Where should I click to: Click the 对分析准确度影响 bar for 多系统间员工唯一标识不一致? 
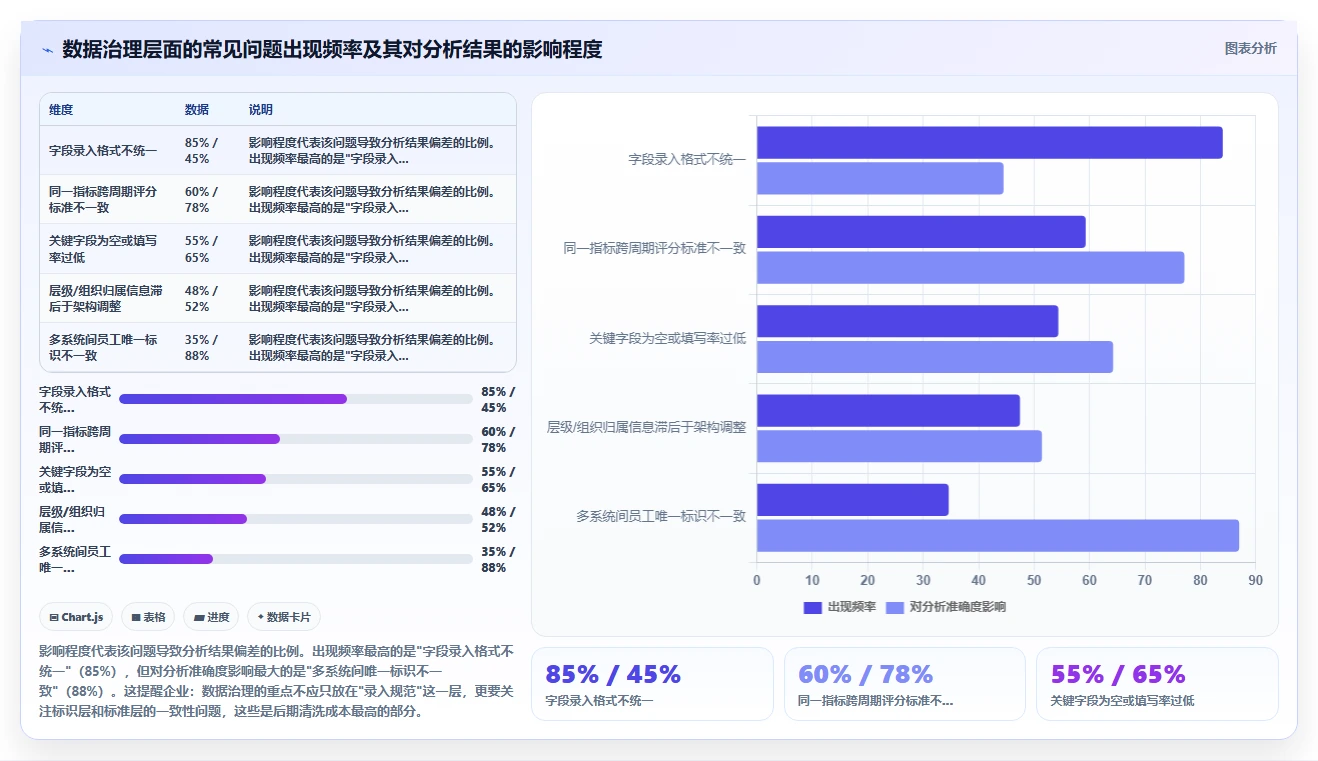pyautogui.click(x=998, y=536)
